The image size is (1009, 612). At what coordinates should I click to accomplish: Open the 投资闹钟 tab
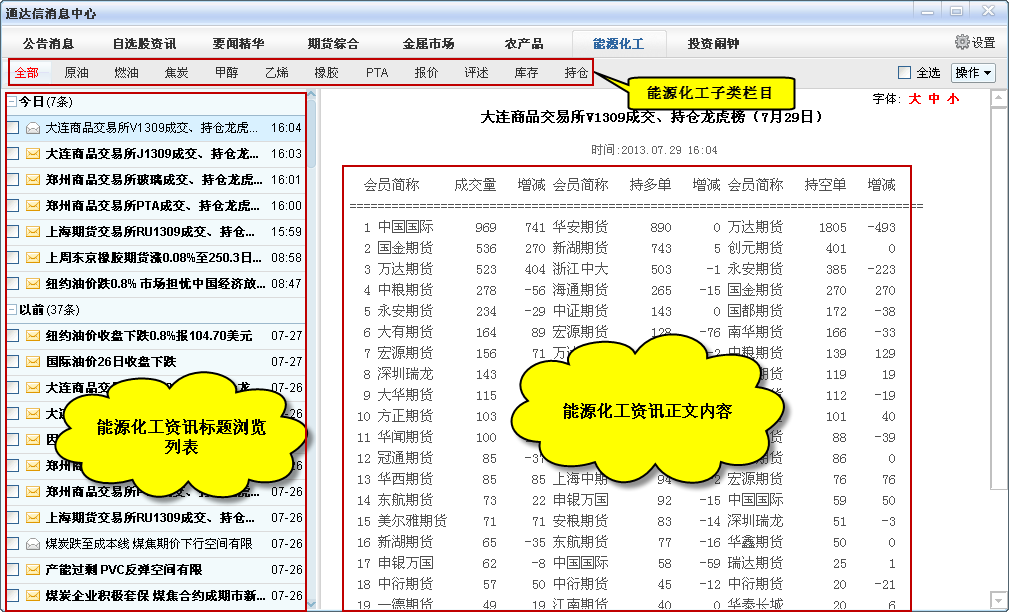(713, 44)
